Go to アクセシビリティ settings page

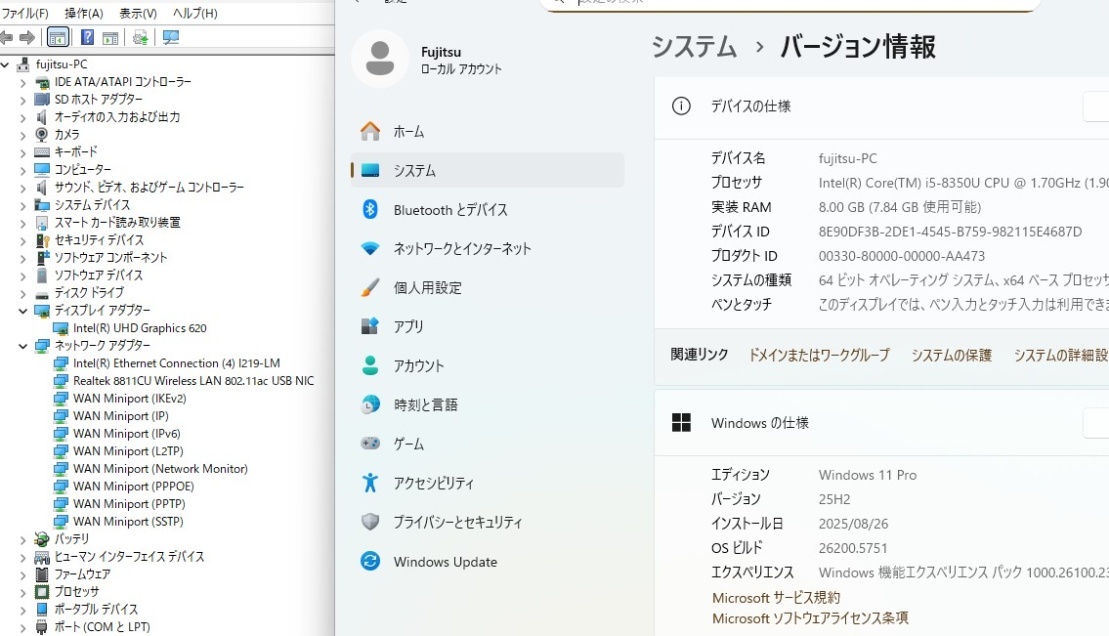[x=433, y=483]
